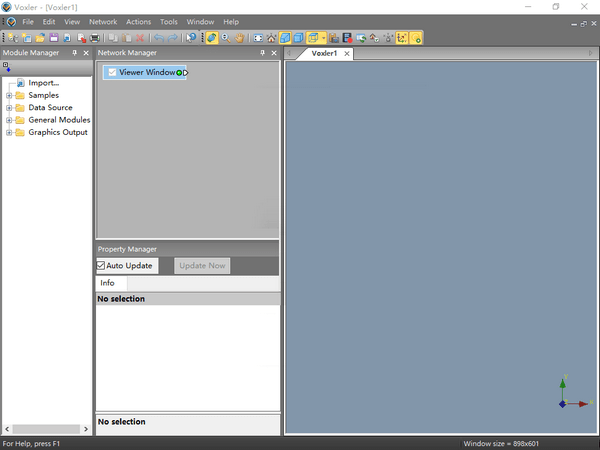Click the Open file folder icon

pos(40,38)
